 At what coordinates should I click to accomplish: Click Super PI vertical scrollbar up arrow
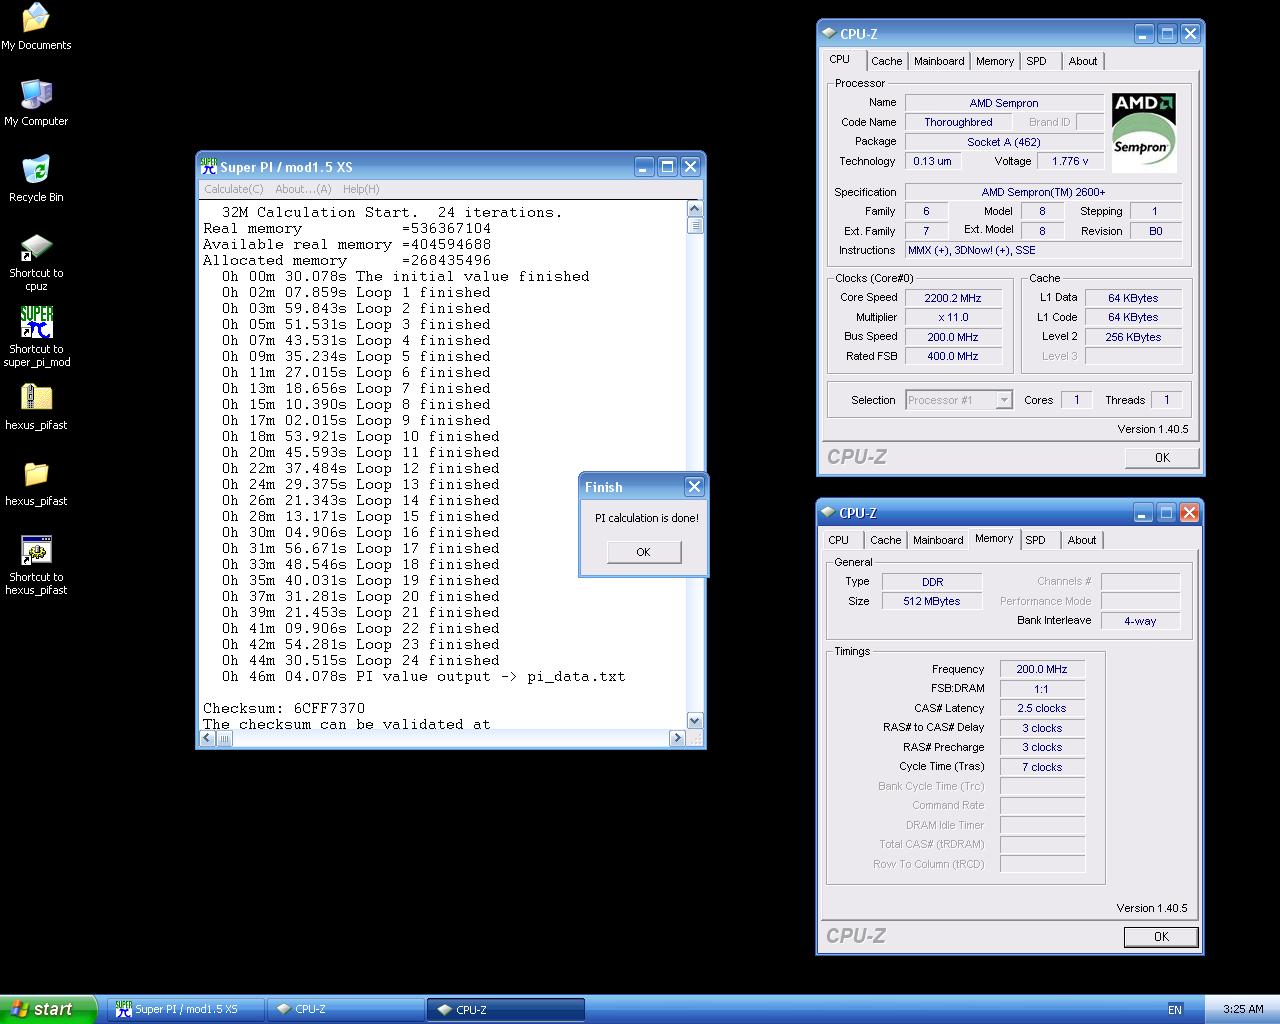tap(695, 209)
